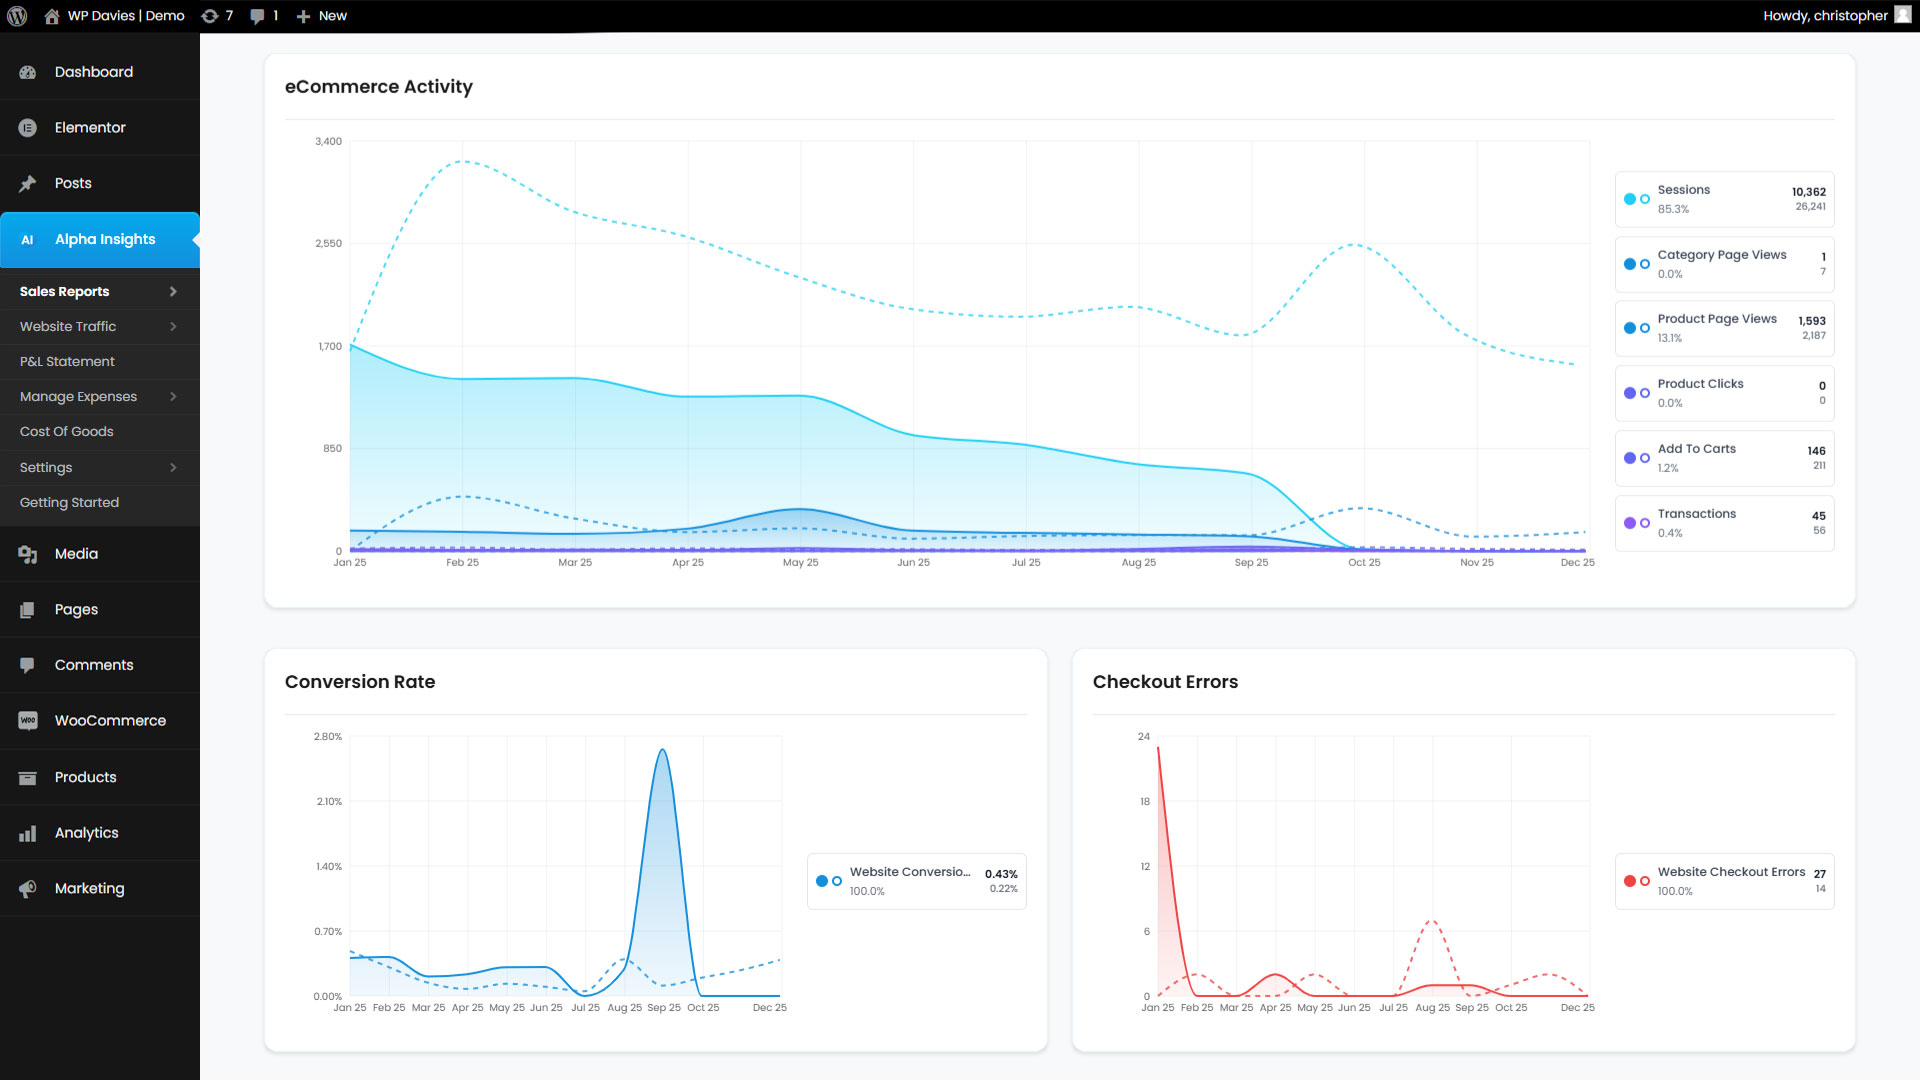Click the Howdy christopher profile avatar
The width and height of the screenshot is (1920, 1080).
point(1902,15)
